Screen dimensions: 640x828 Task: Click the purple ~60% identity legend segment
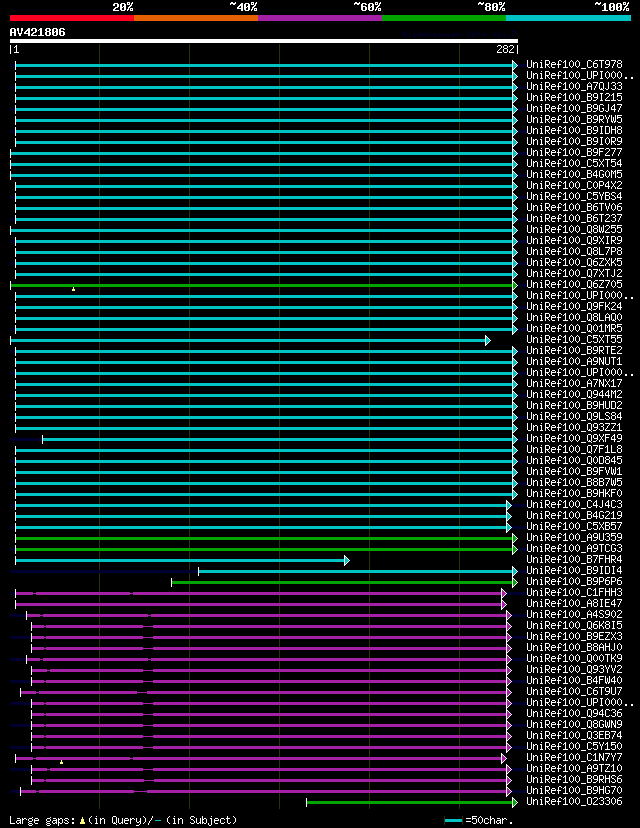coord(320,18)
